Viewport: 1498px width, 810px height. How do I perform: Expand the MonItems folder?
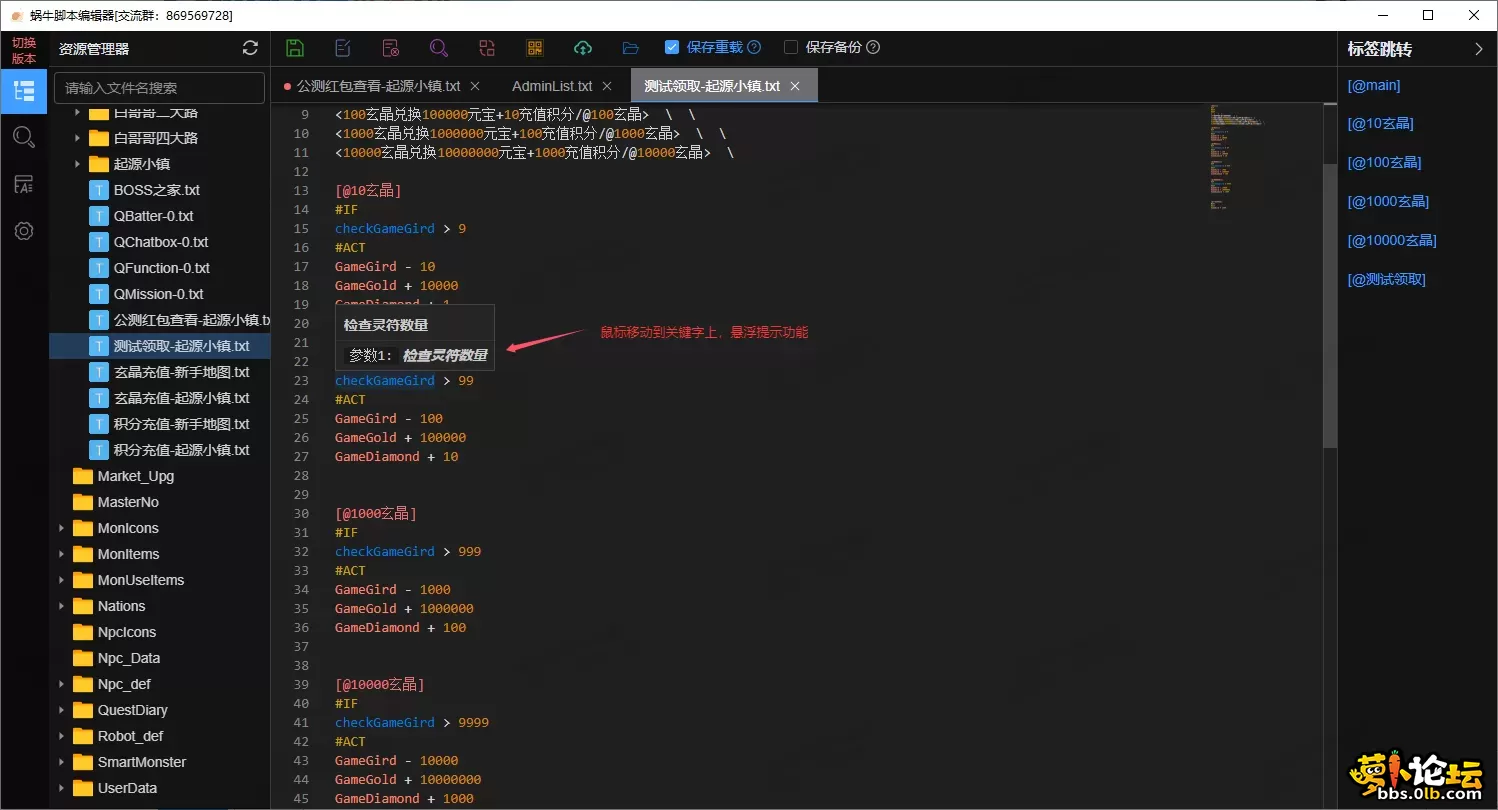pyautogui.click(x=62, y=554)
